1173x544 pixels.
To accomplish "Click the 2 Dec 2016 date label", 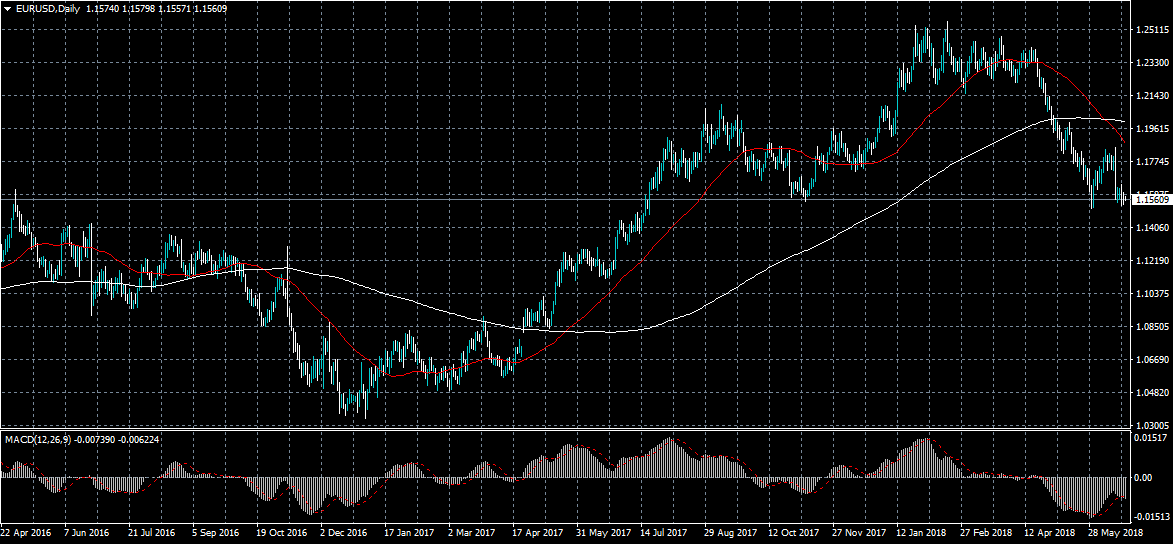I will pyautogui.click(x=345, y=533).
